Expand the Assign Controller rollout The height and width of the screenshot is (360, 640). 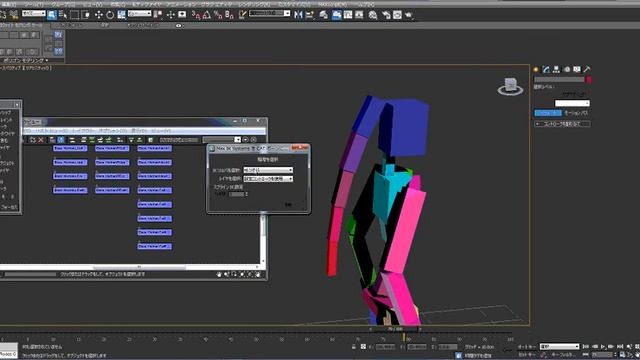562,124
